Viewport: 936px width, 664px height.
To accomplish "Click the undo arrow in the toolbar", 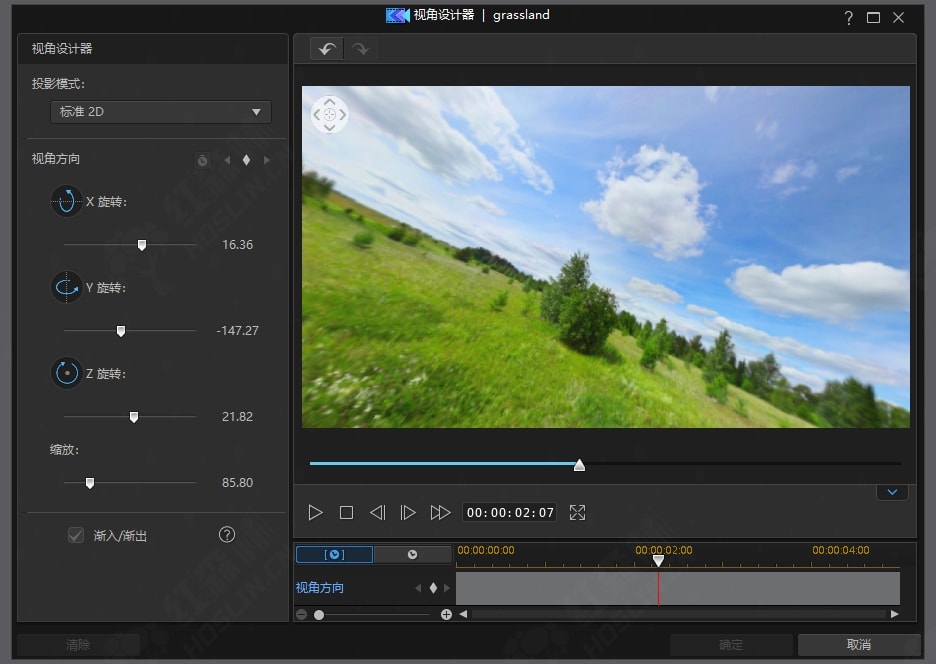I will click(x=327, y=49).
